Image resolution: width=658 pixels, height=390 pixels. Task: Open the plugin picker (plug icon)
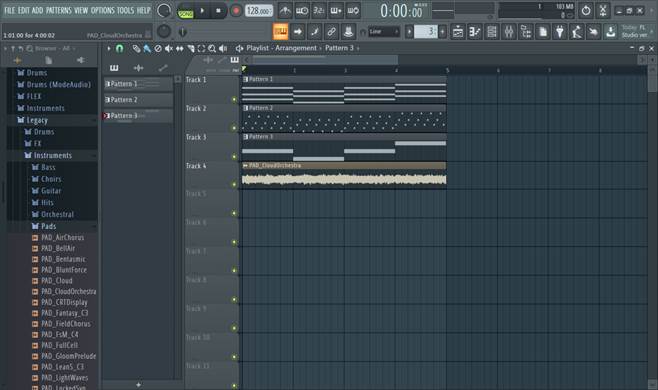click(559, 31)
